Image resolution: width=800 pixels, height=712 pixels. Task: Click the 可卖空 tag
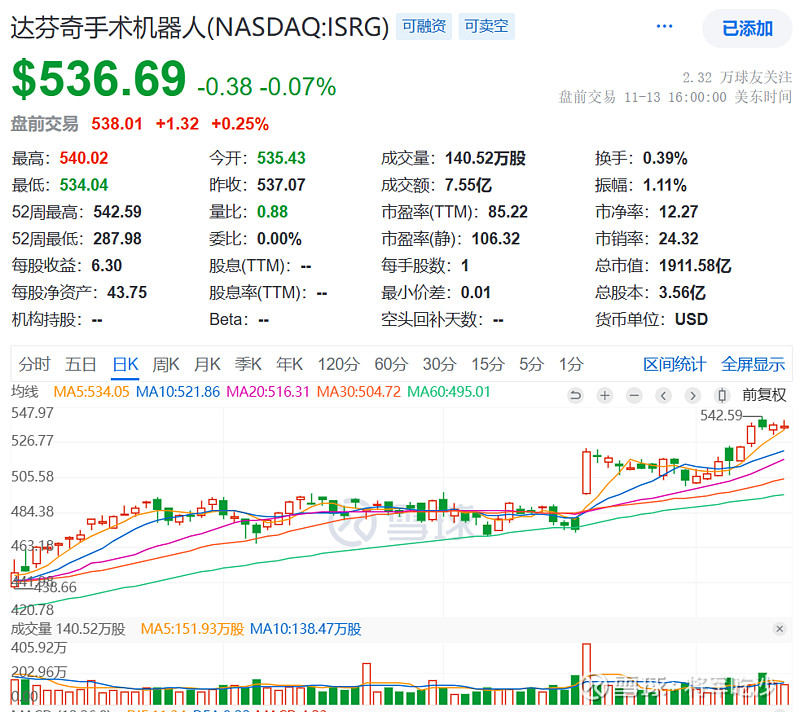(x=487, y=26)
